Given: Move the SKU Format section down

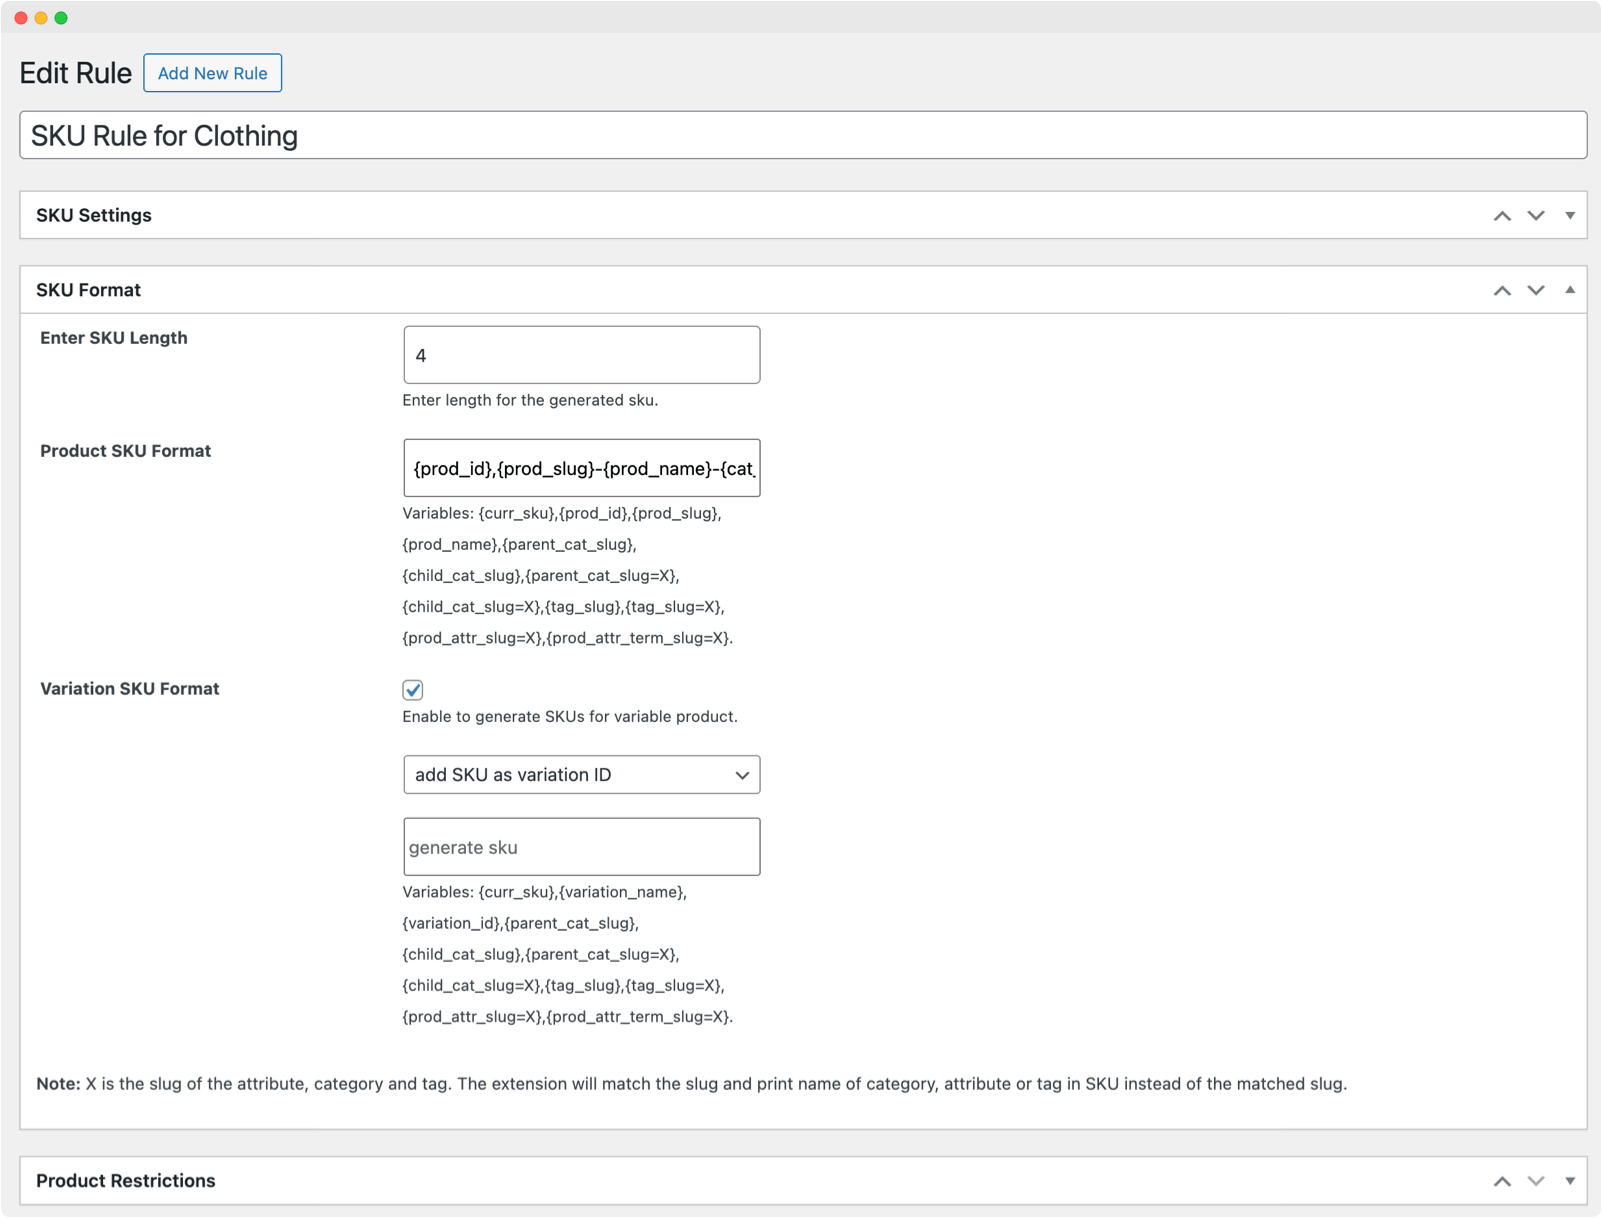Looking at the screenshot, I should tap(1535, 290).
